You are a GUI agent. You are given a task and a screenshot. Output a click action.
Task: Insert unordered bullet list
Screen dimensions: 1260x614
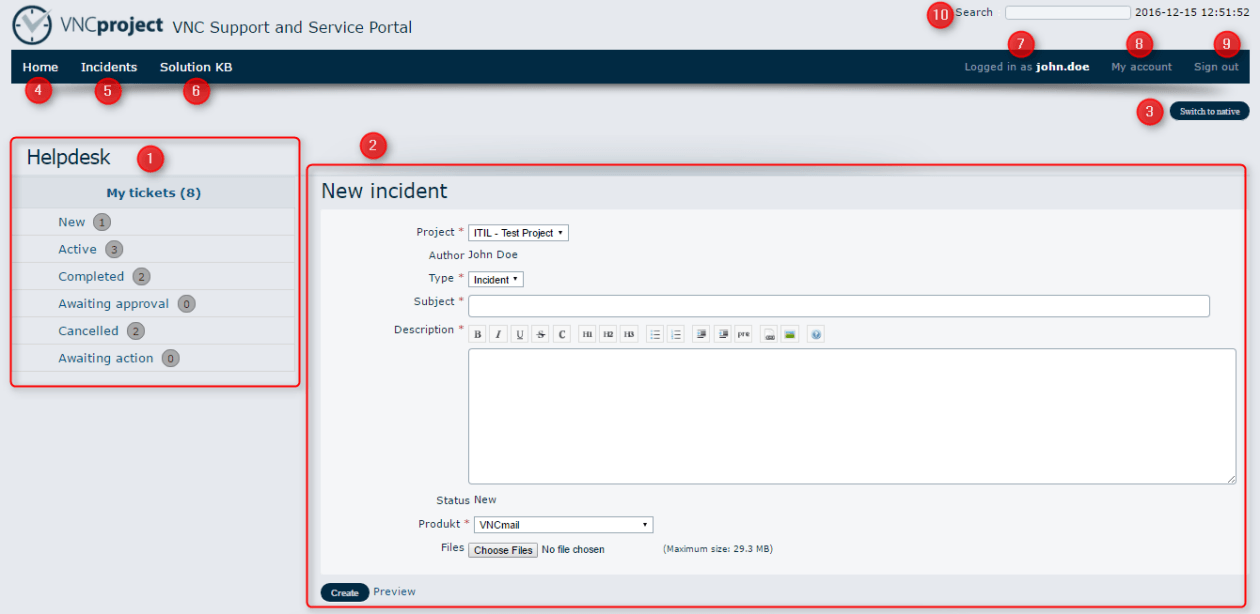pos(655,334)
